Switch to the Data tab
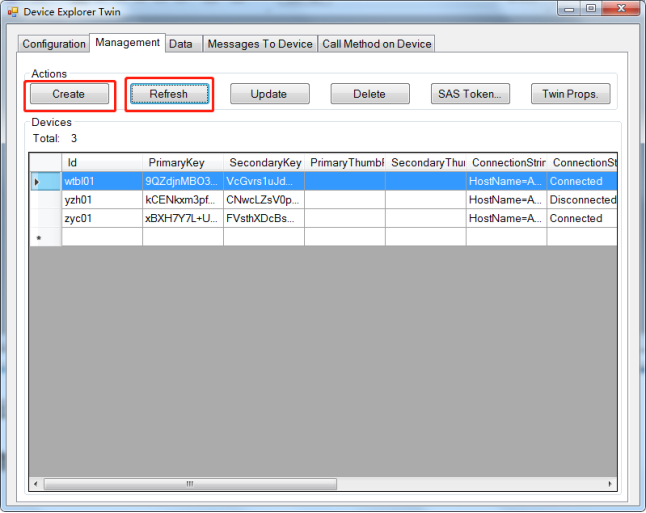646x513 pixels. pos(181,44)
